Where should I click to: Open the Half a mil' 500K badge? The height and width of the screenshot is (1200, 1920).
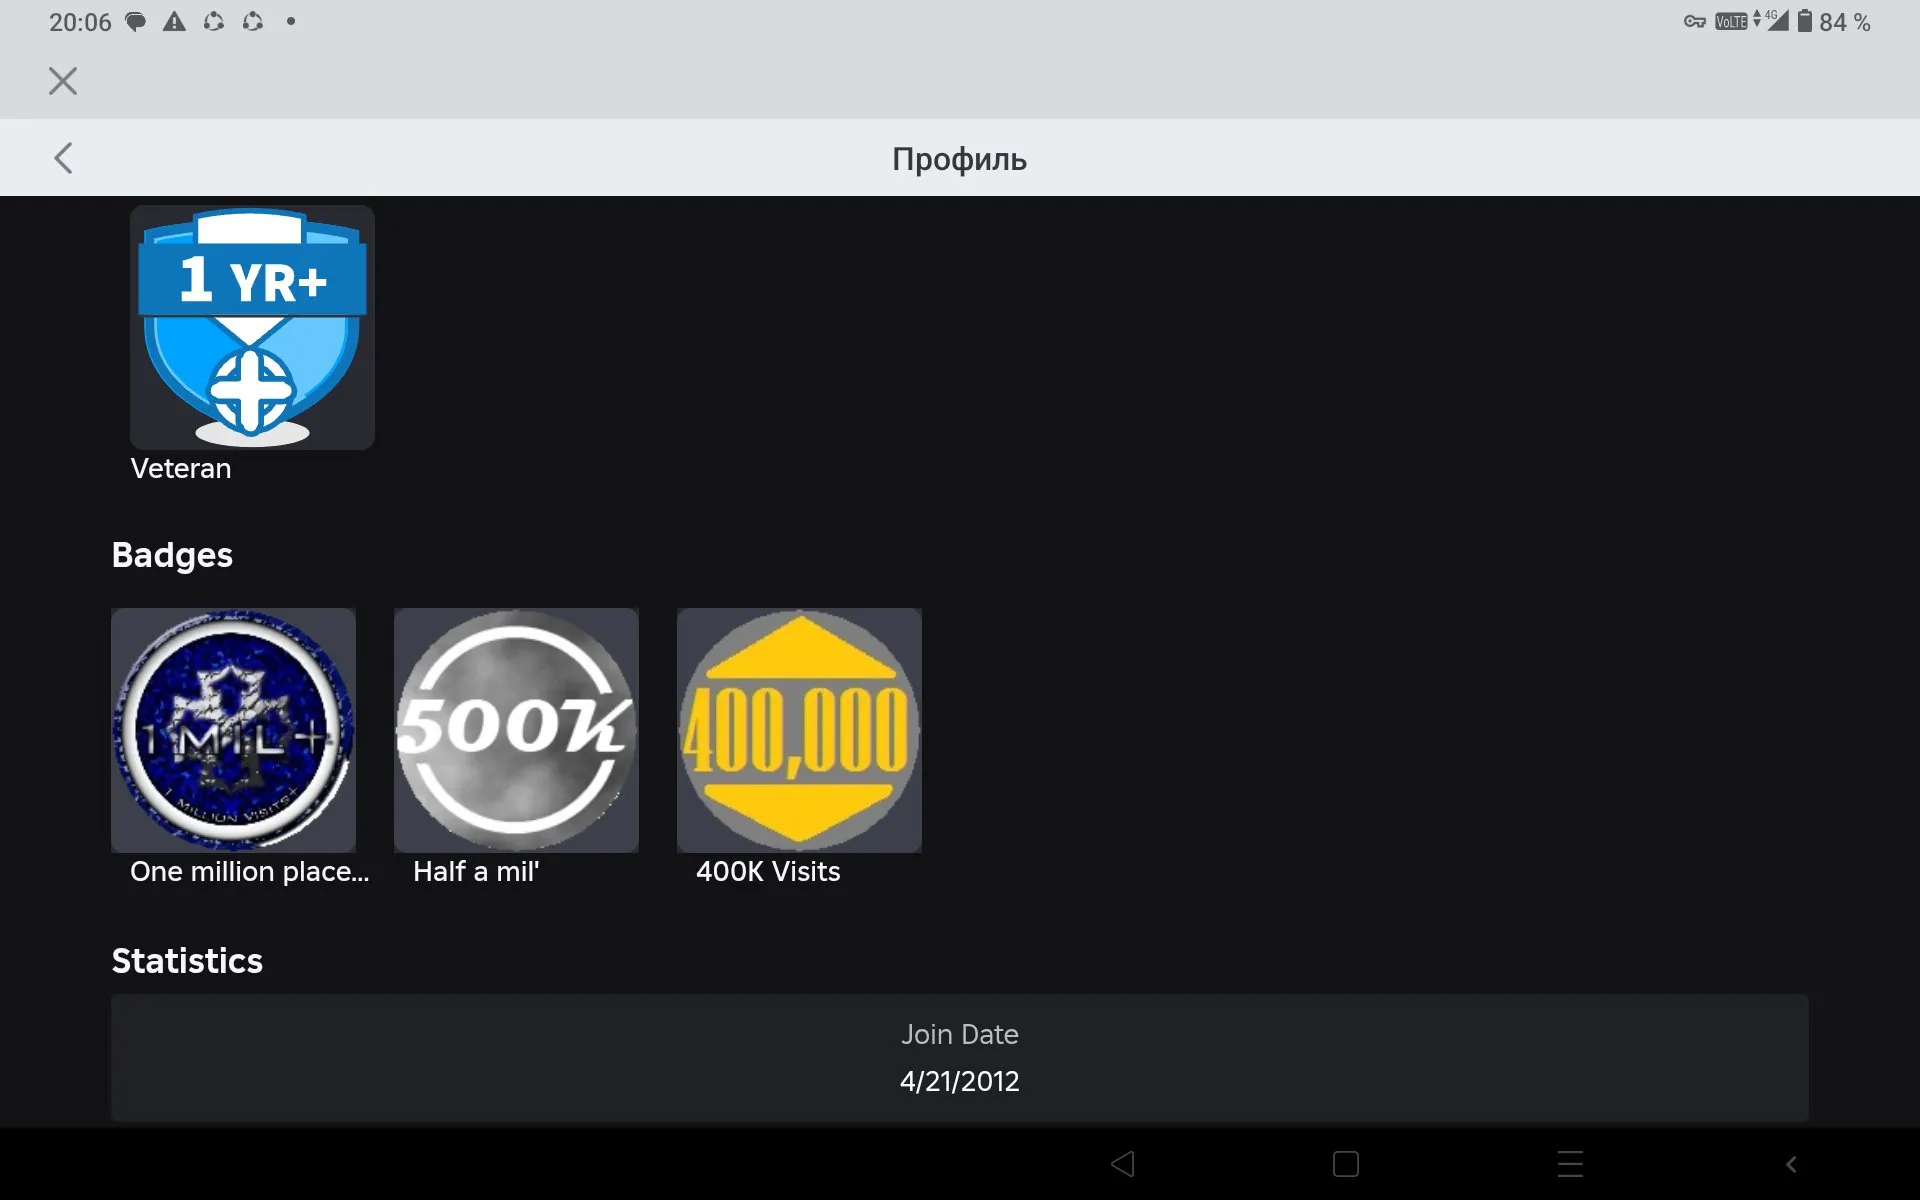pos(516,730)
